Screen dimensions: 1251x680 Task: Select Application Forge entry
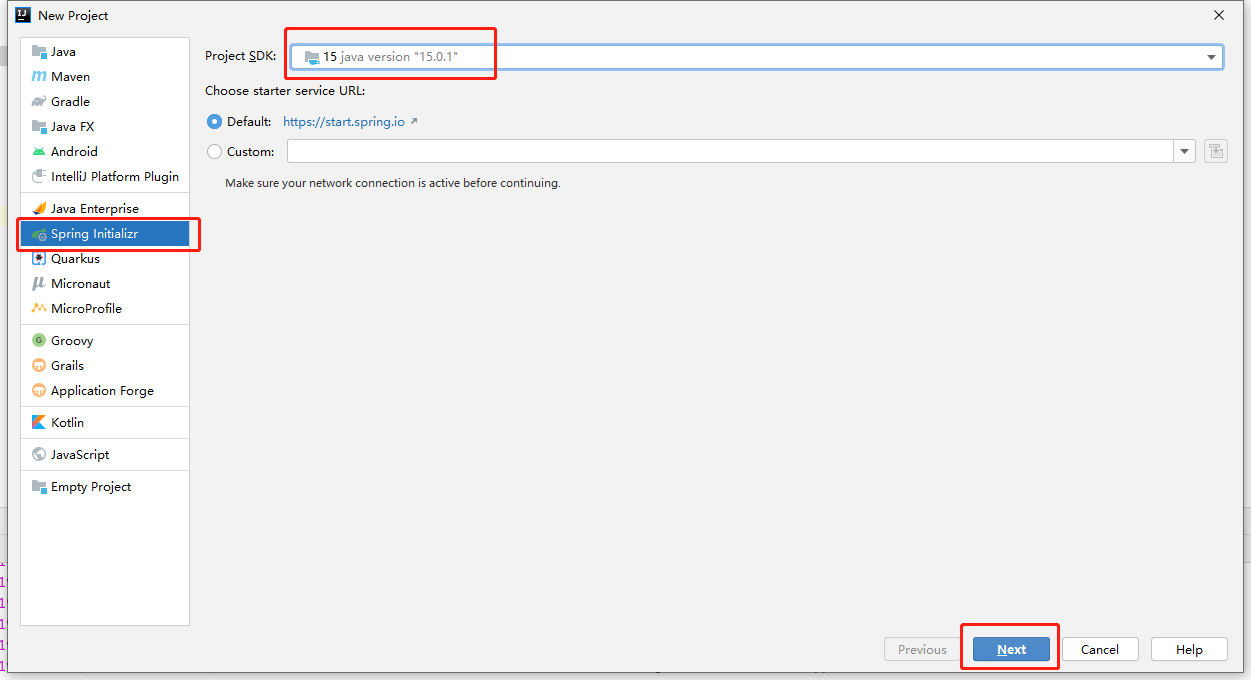(x=105, y=391)
